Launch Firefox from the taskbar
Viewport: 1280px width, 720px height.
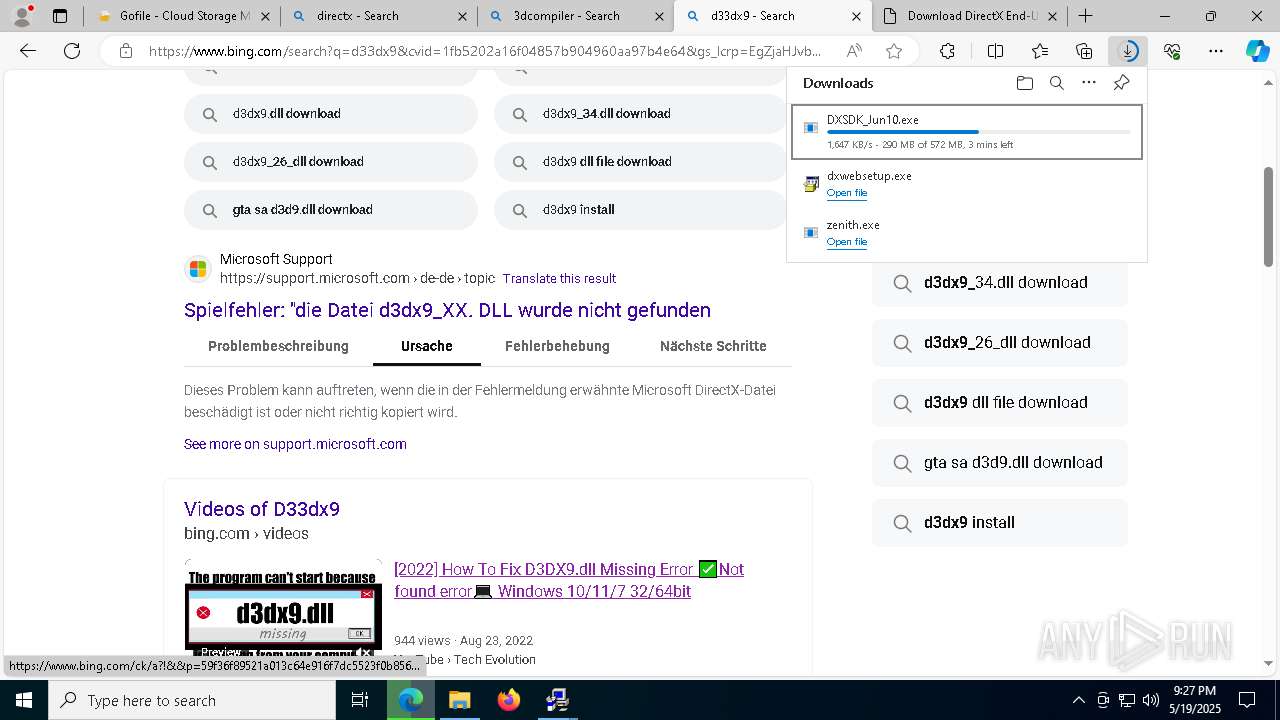click(x=508, y=700)
